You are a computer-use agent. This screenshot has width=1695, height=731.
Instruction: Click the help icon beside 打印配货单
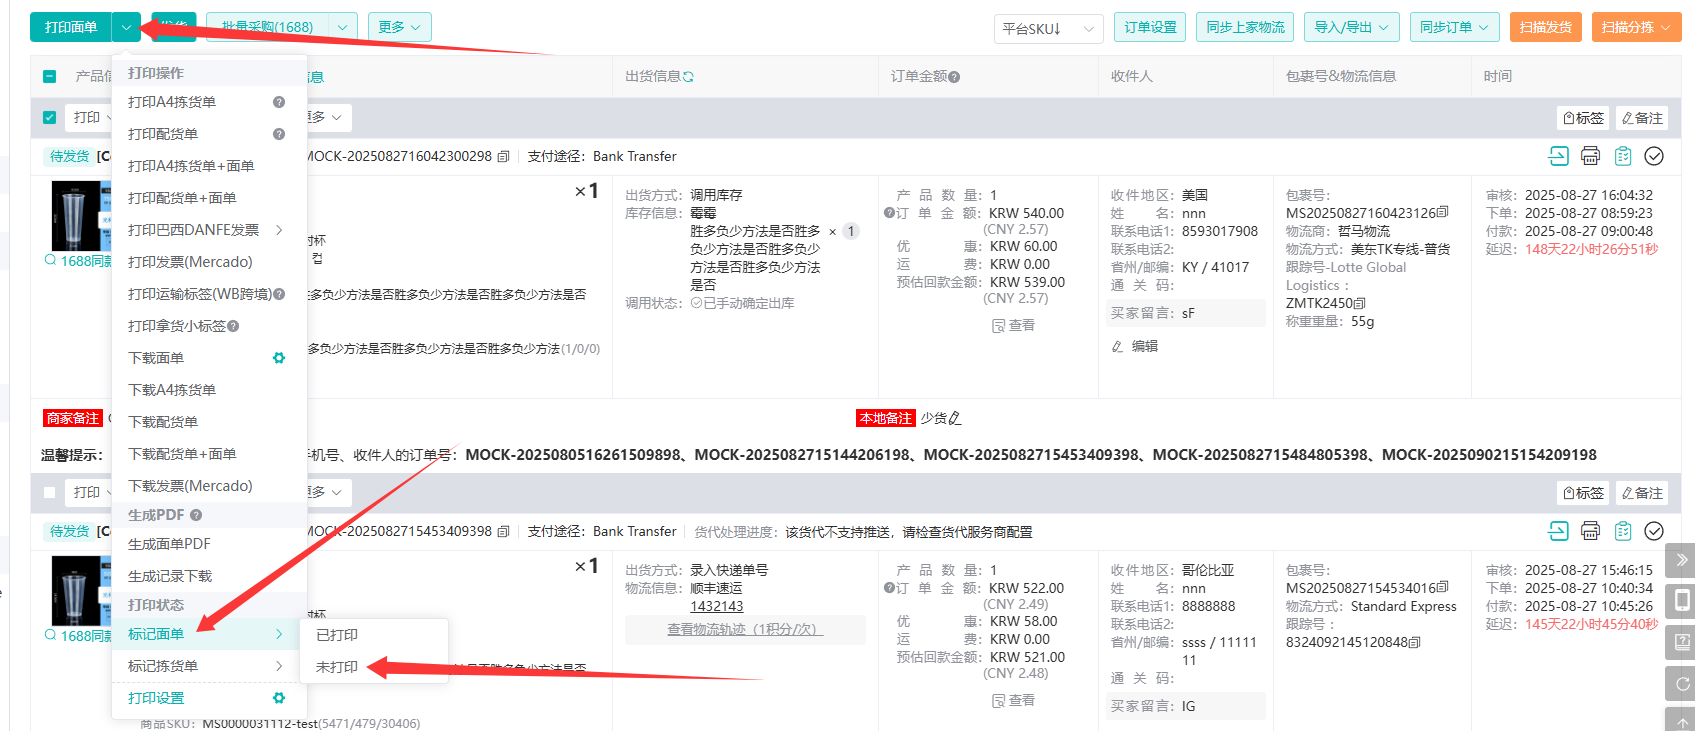click(x=279, y=134)
